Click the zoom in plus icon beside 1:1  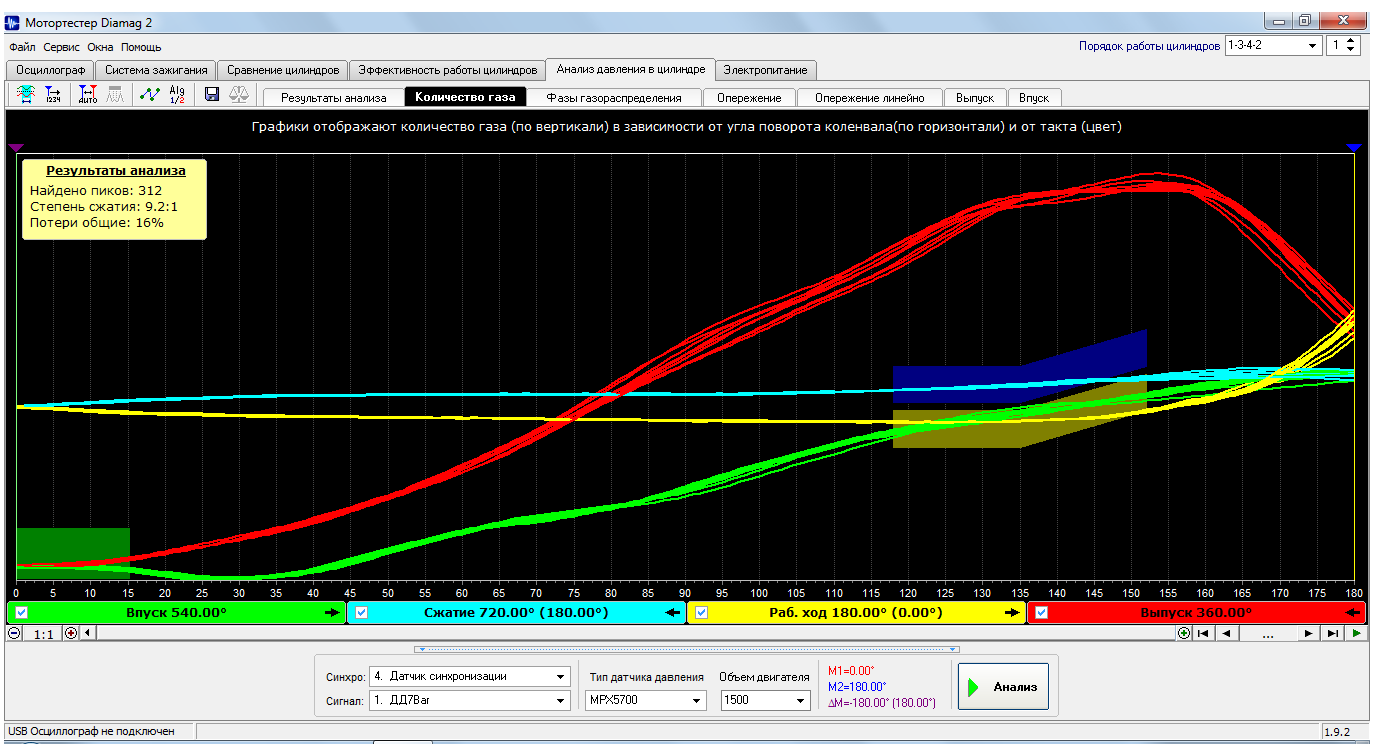[x=70, y=633]
